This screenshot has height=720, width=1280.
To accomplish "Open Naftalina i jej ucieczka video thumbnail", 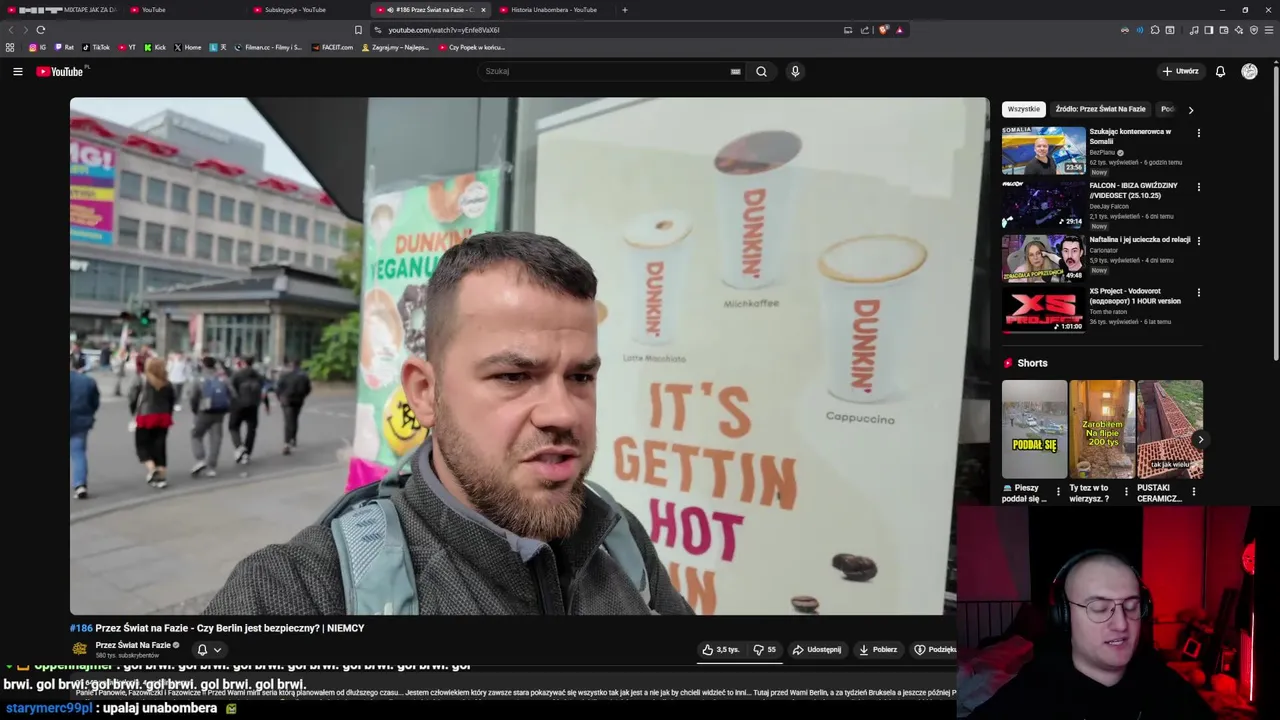I will [1043, 258].
